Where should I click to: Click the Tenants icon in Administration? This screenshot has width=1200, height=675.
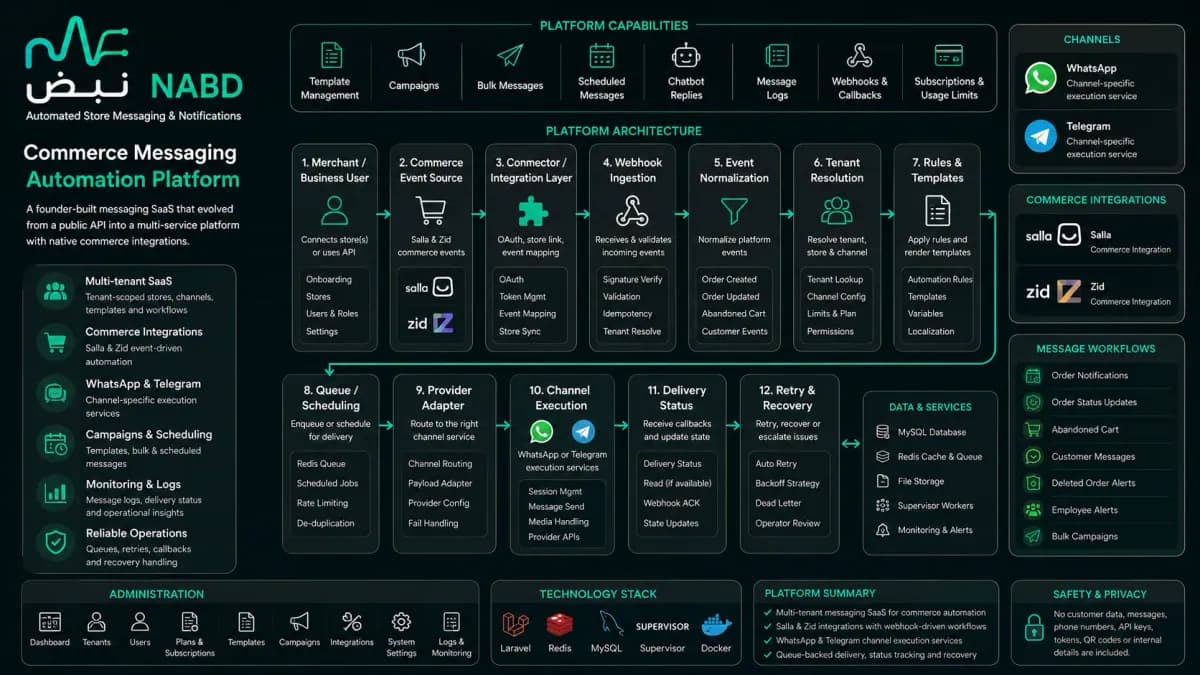[96, 622]
